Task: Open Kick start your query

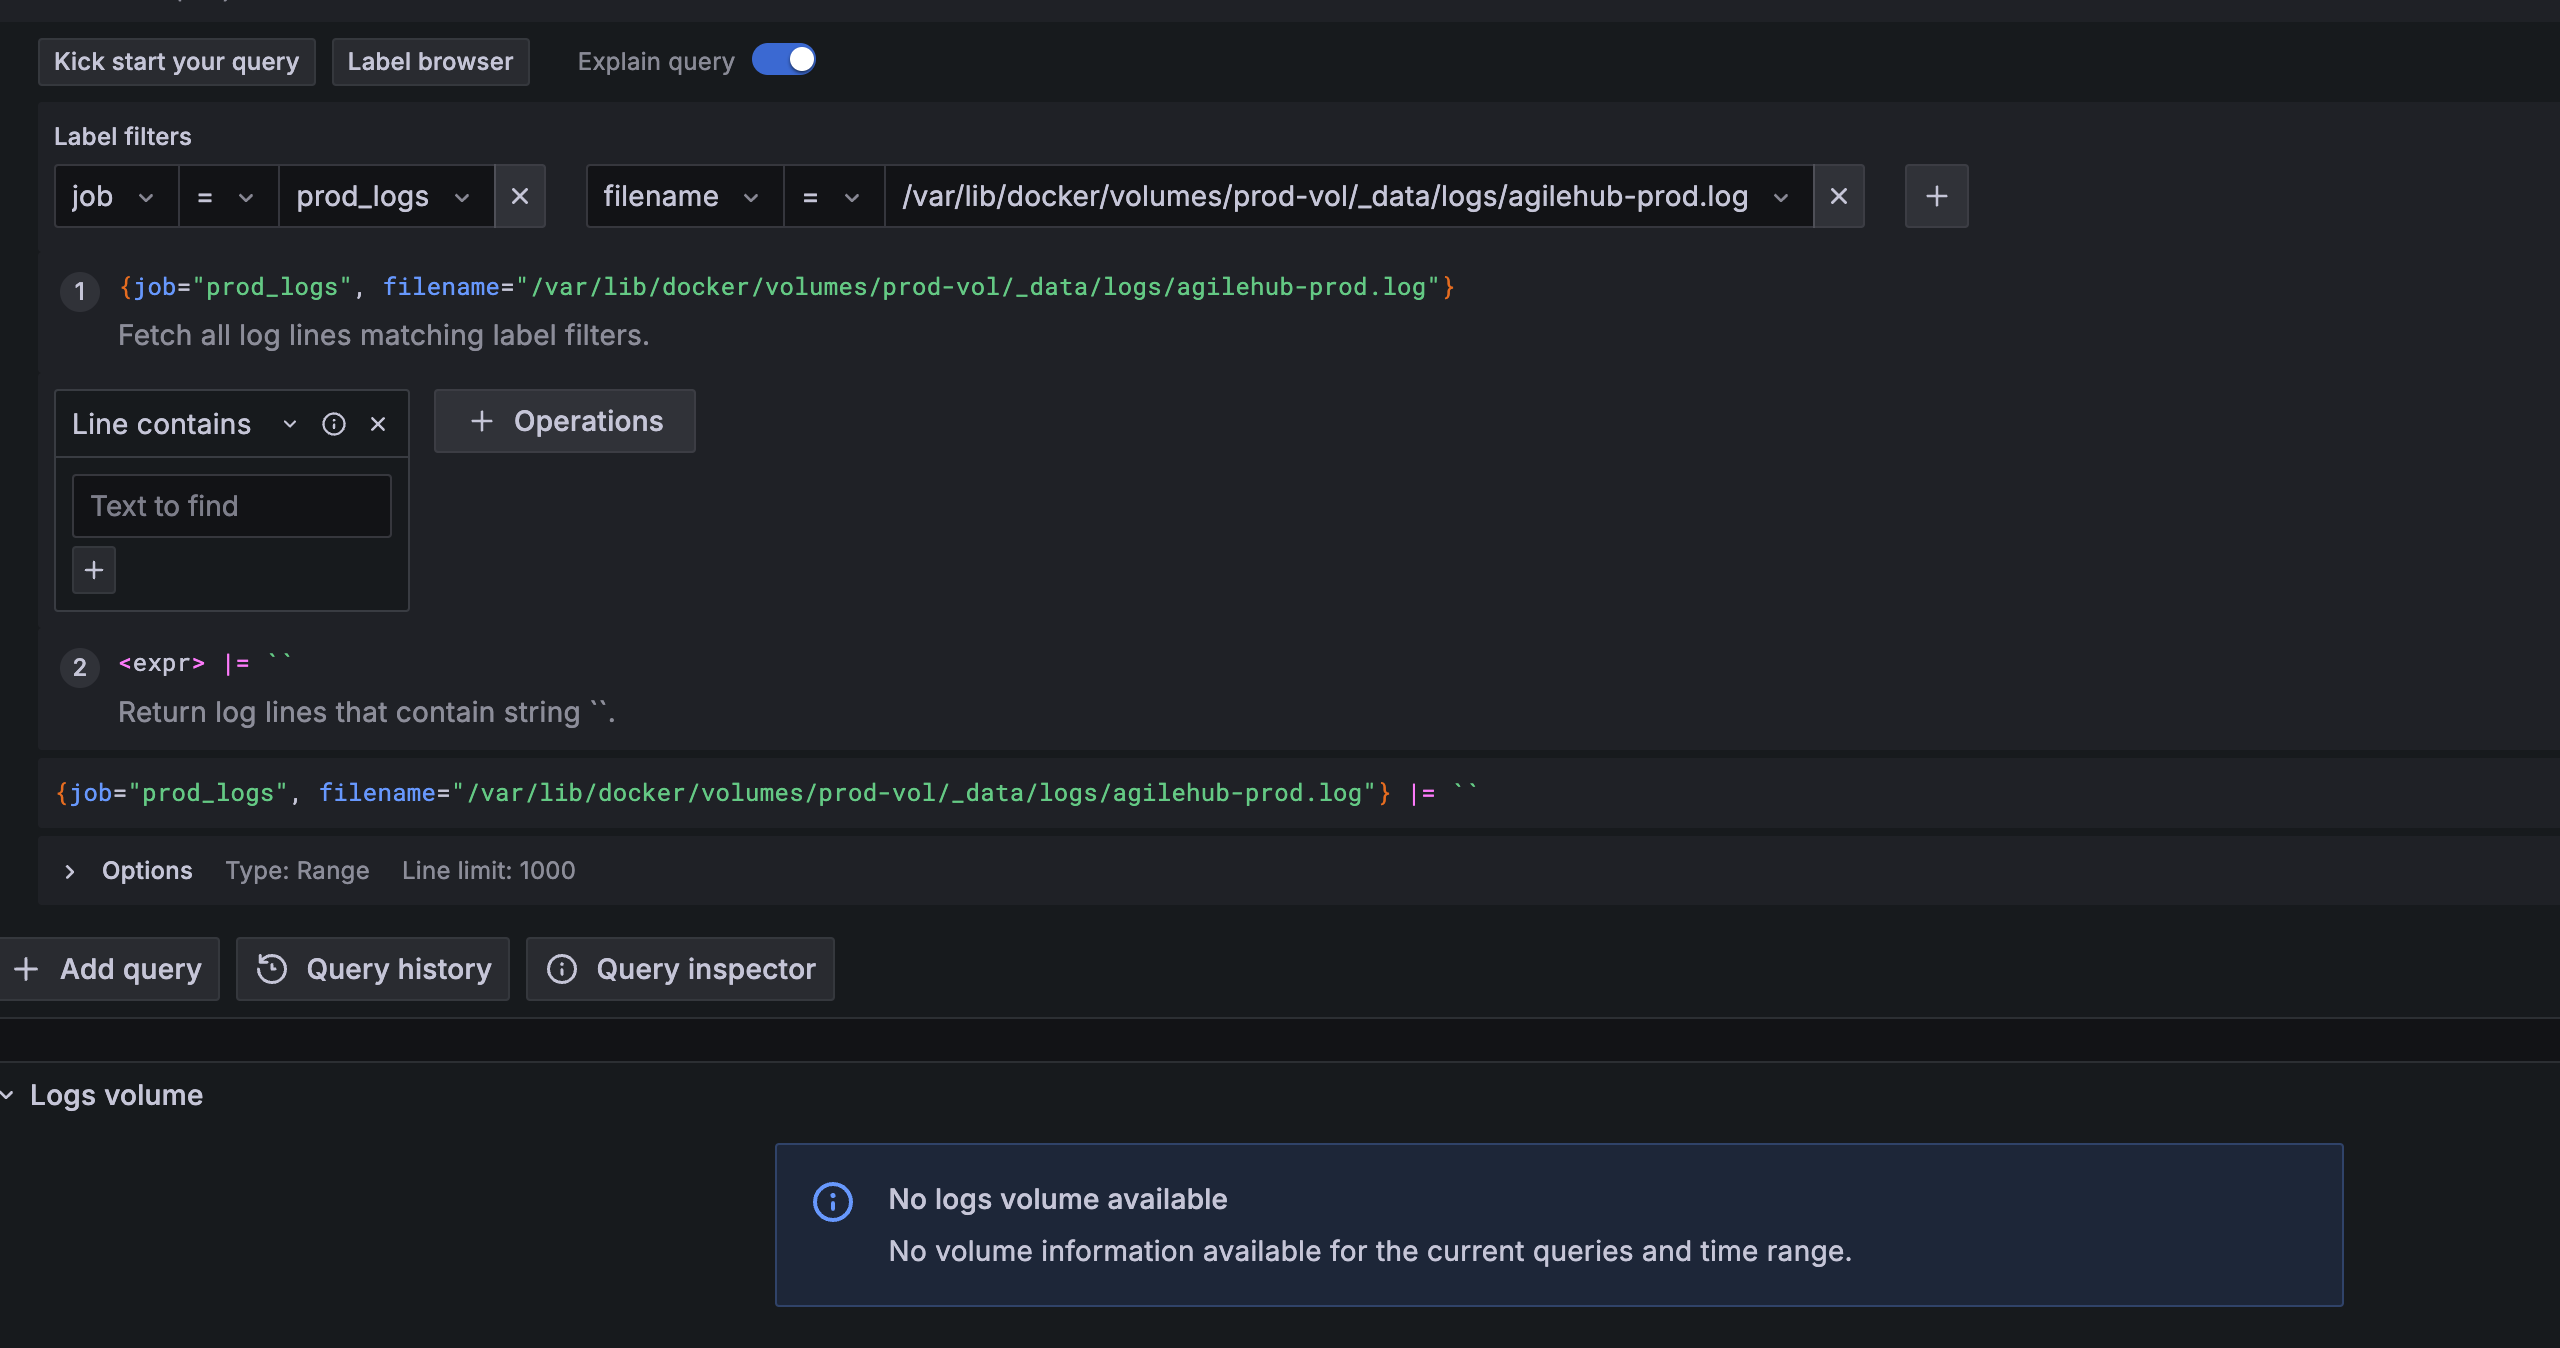Action: point(176,62)
